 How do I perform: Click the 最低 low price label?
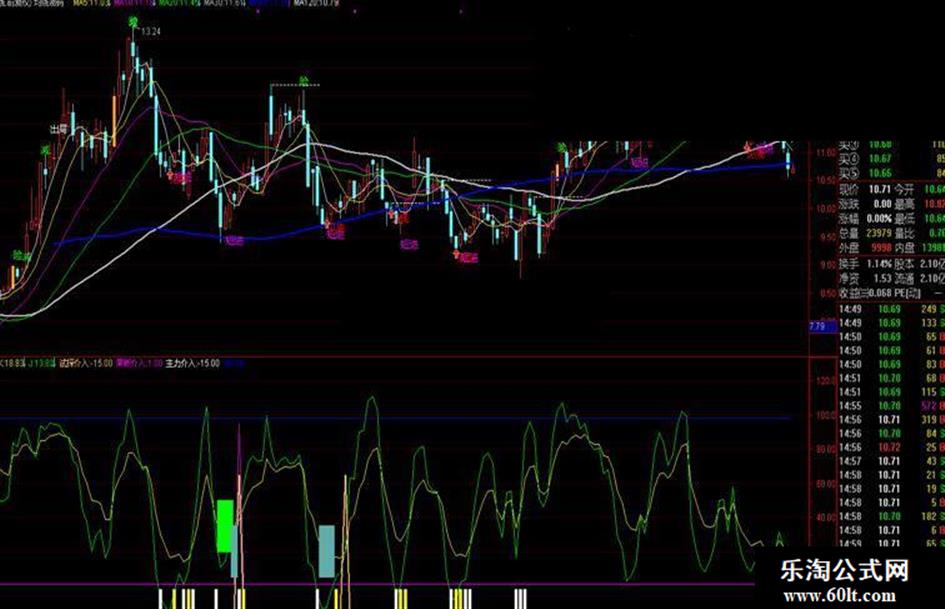pyautogui.click(x=904, y=218)
